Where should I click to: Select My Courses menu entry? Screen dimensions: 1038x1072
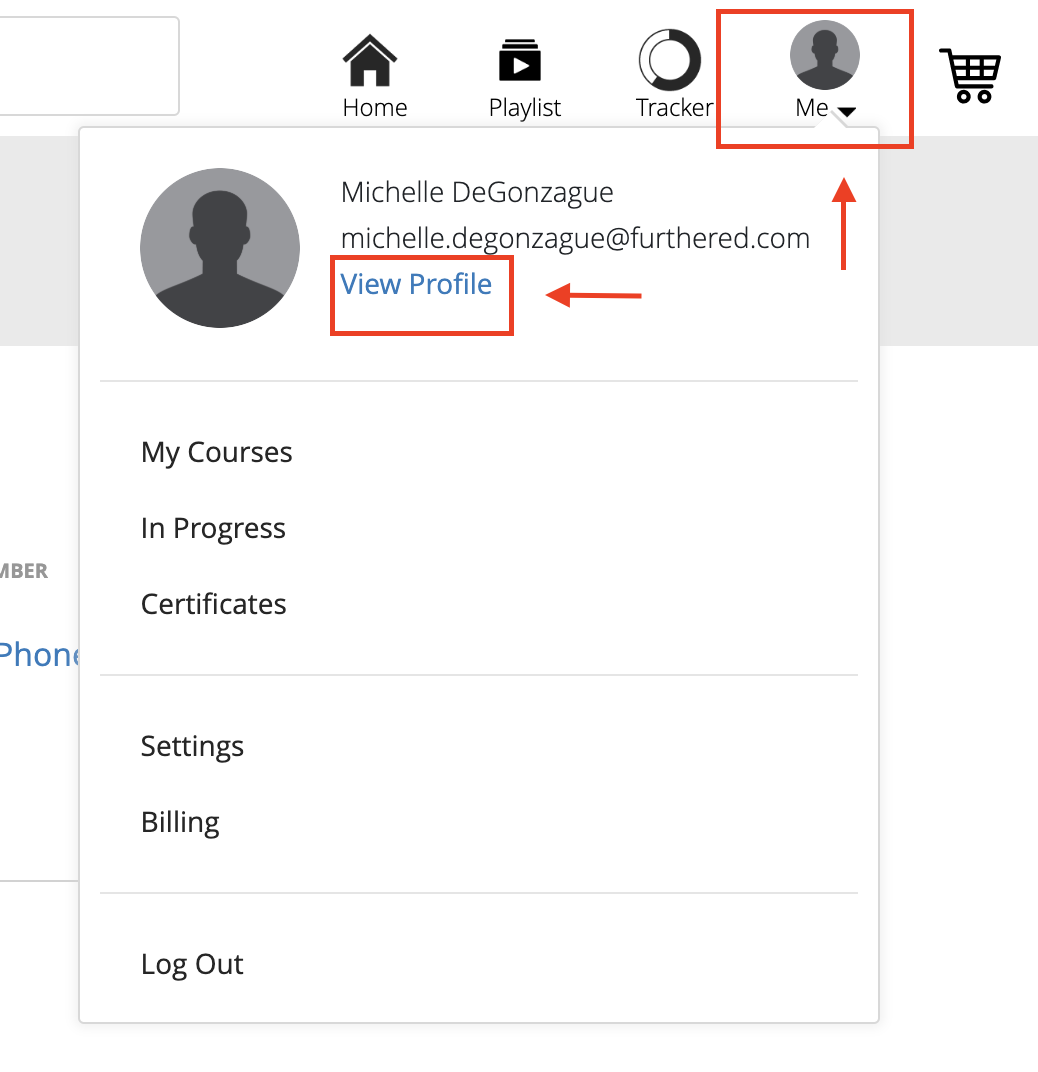[x=216, y=452]
